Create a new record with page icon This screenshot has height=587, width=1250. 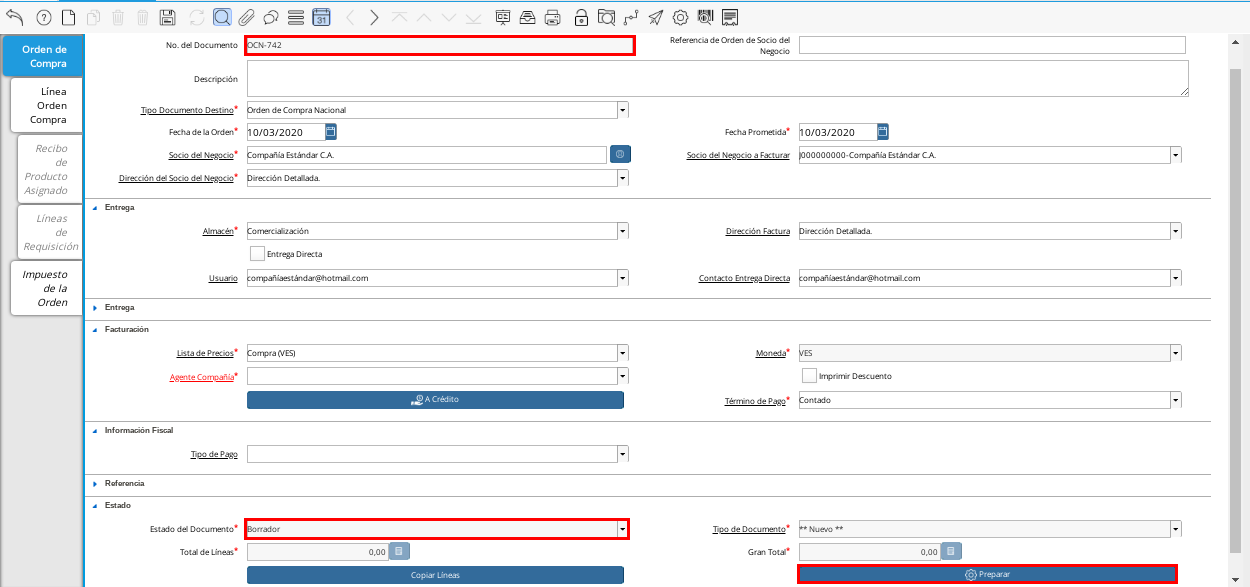pyautogui.click(x=68, y=17)
